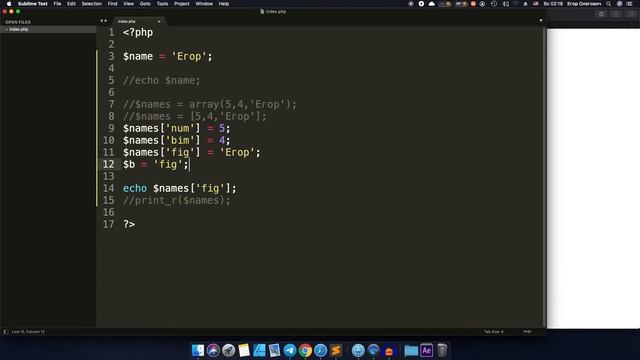This screenshot has width=640, height=360.
Task: Click $names['bim'] = 4 line
Action: pyautogui.click(x=177, y=140)
